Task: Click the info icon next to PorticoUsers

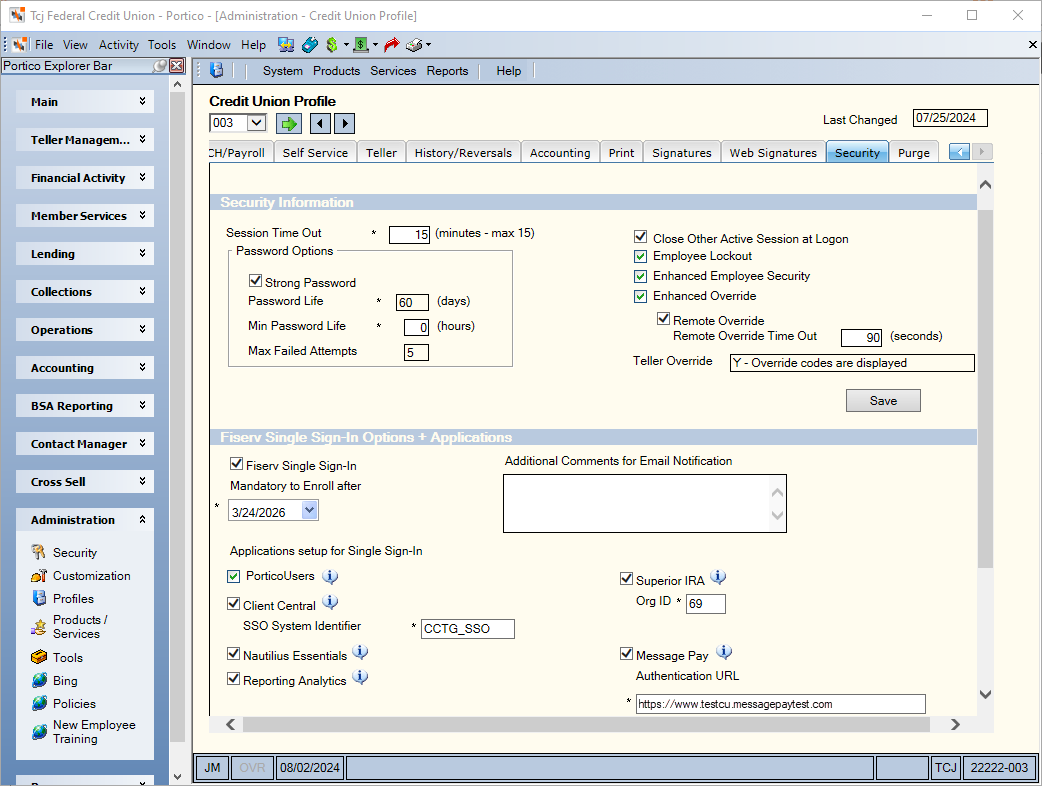Action: coord(330,576)
